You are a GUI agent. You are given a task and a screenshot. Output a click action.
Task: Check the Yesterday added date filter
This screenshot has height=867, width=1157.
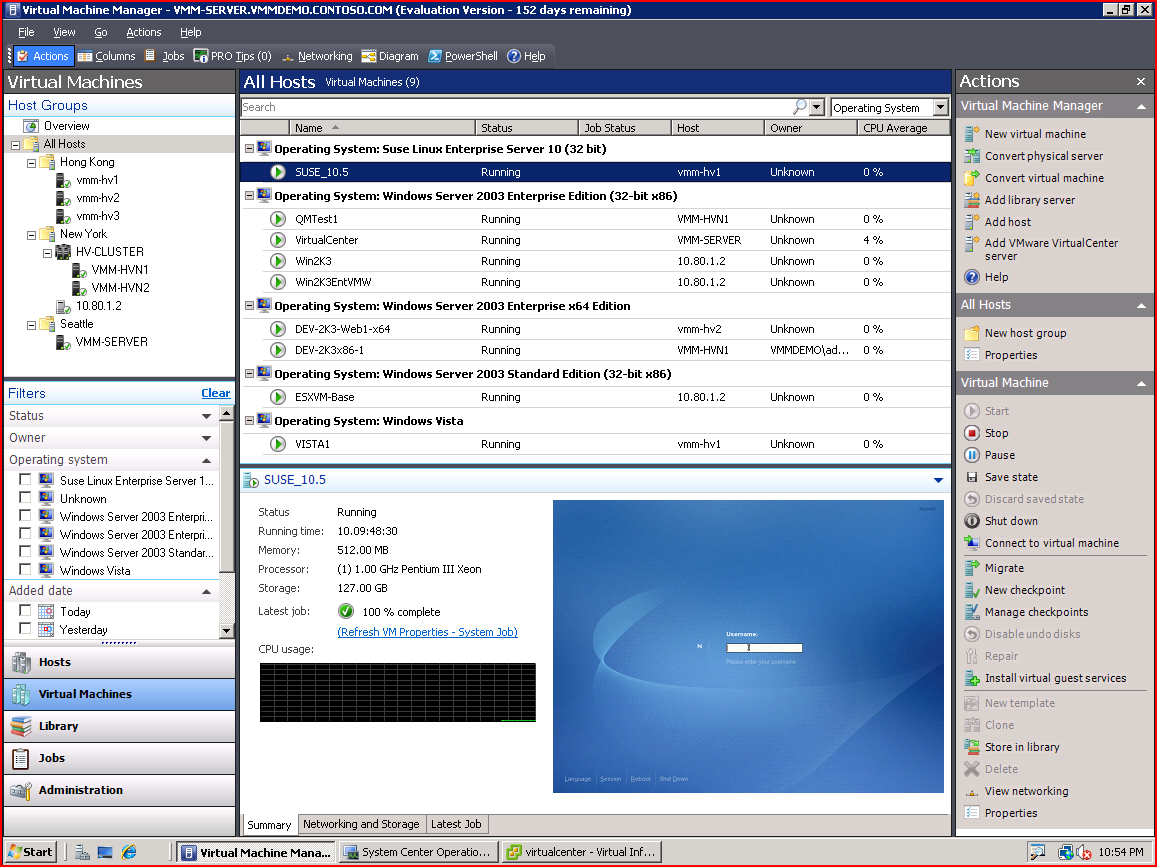tap(25, 629)
